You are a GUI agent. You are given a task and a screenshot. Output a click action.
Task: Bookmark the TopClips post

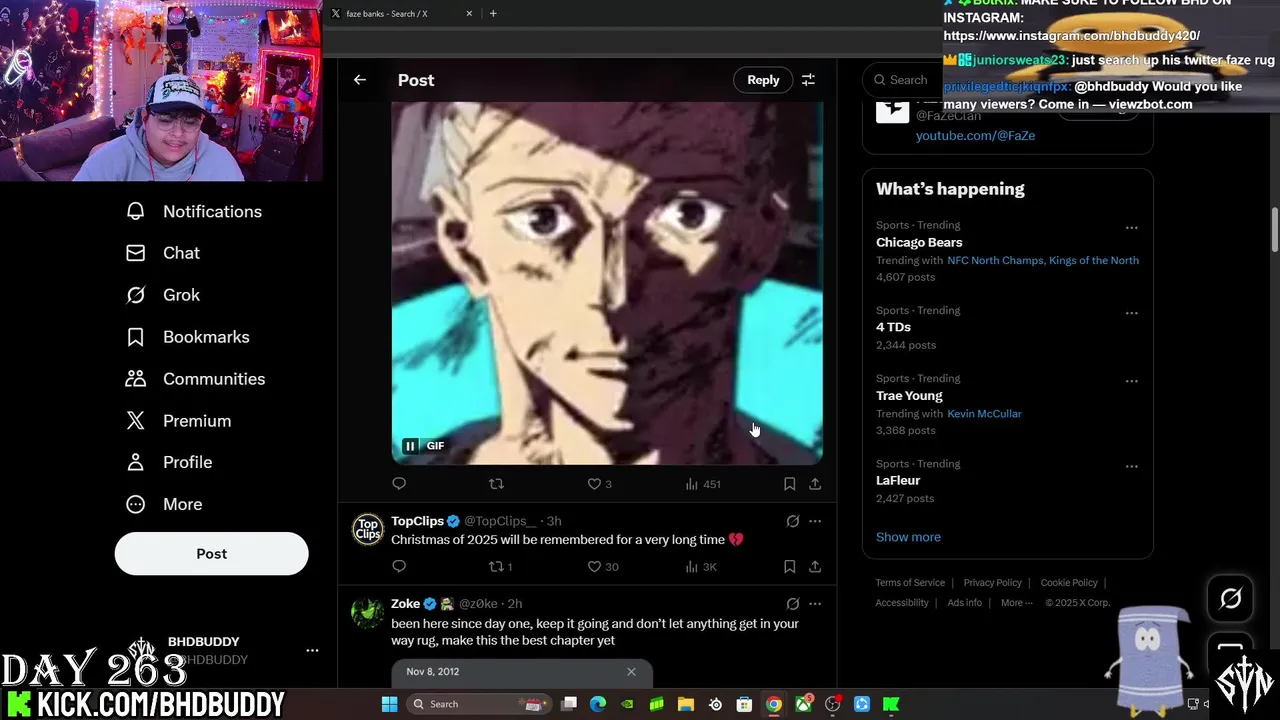789,567
